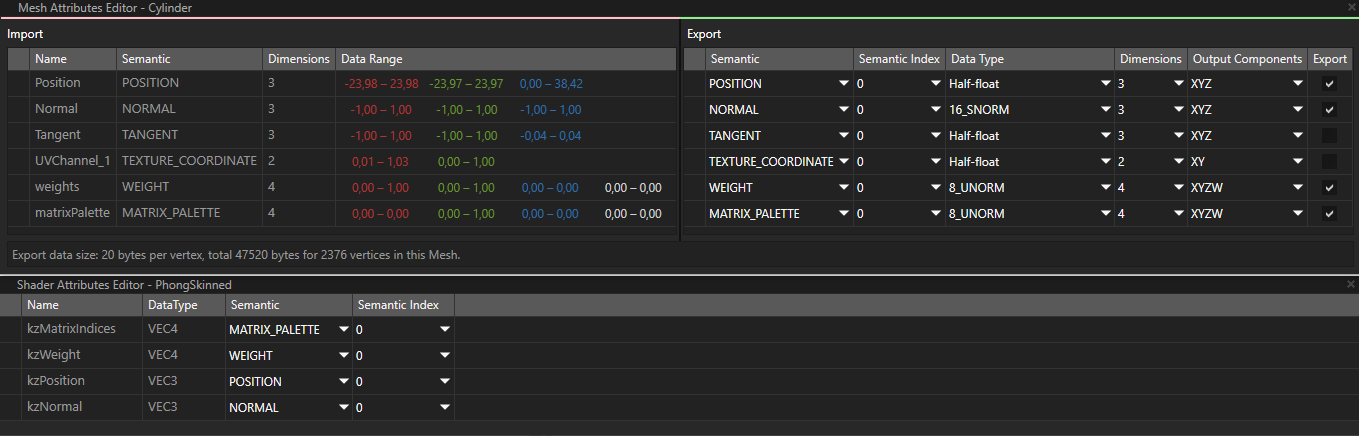This screenshot has height=436, width=1359.
Task: Select Shader Attributes Editor - PhongSkinned tab
Action: pos(124,285)
